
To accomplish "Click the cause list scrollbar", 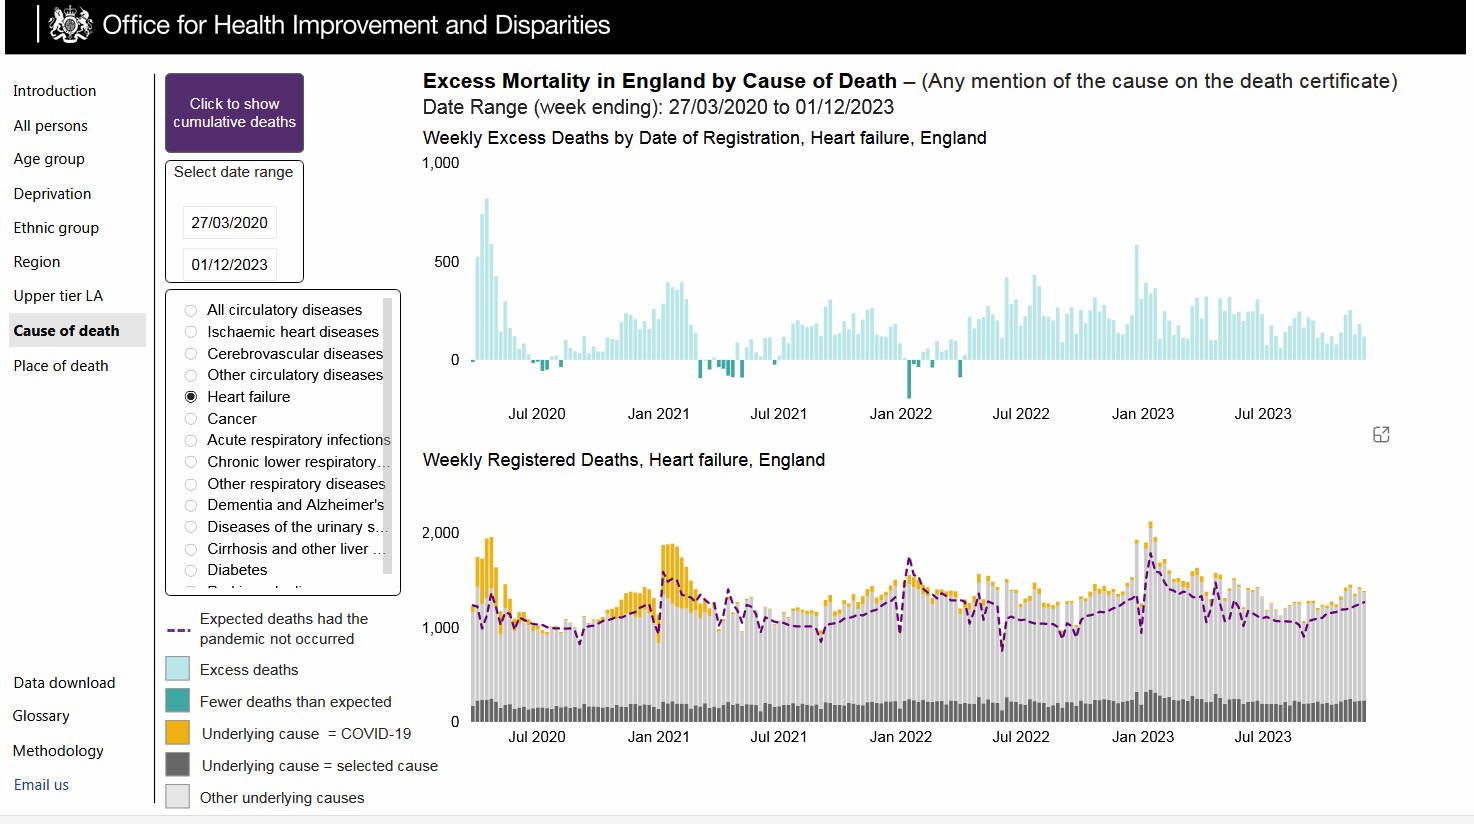I will 388,435.
